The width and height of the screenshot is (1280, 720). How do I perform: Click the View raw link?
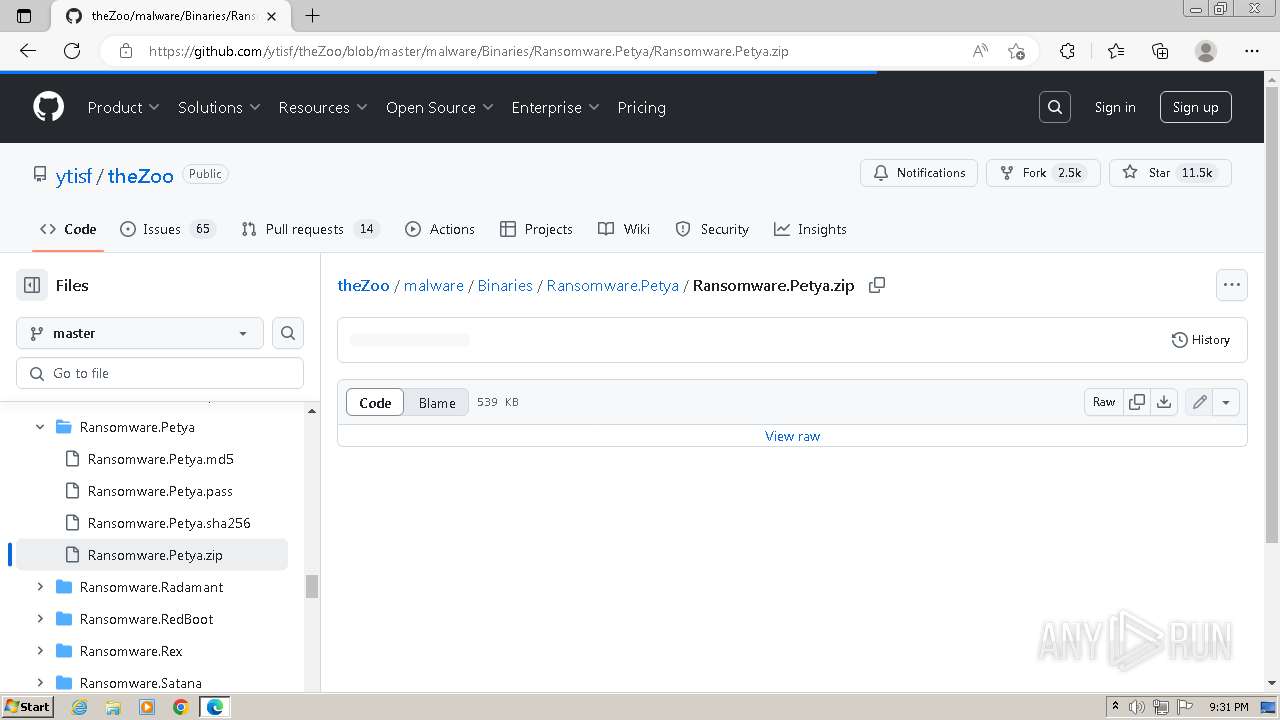point(792,436)
